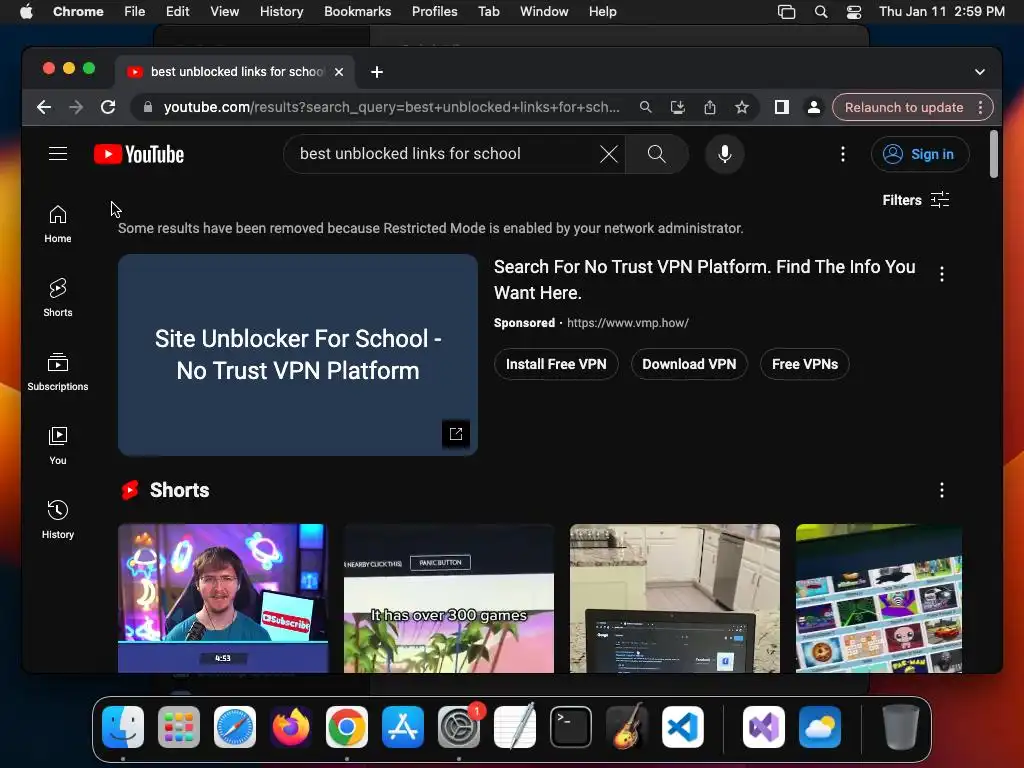Click the page's vertical scrollbar thumb

click(993, 154)
